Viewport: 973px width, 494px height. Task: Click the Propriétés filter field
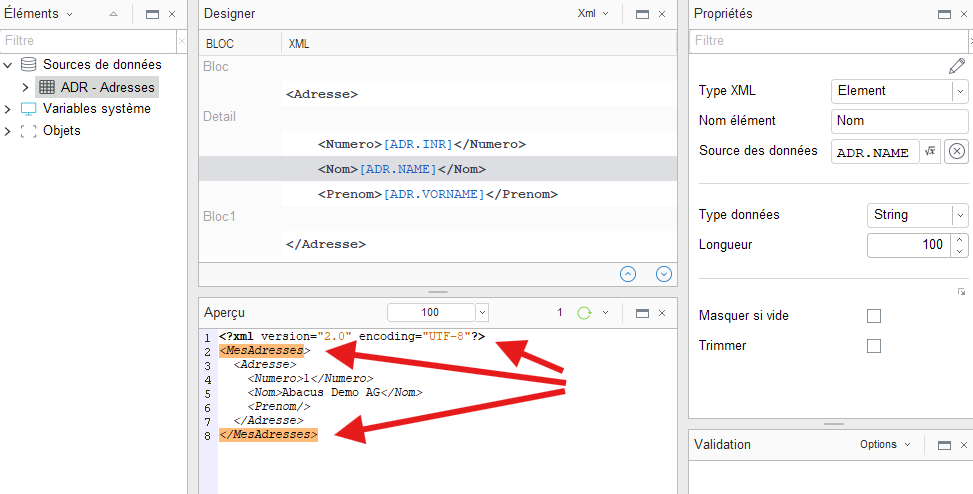click(828, 41)
